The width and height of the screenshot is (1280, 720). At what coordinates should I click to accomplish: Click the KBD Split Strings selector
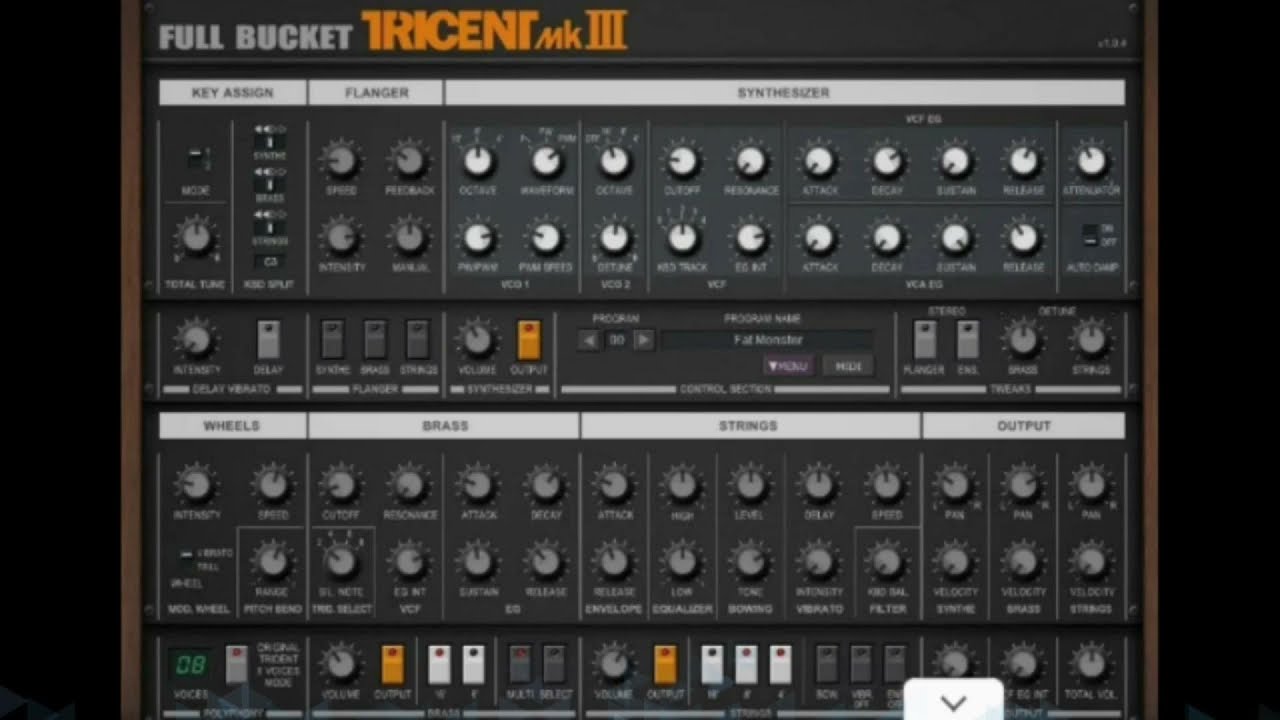(x=269, y=227)
